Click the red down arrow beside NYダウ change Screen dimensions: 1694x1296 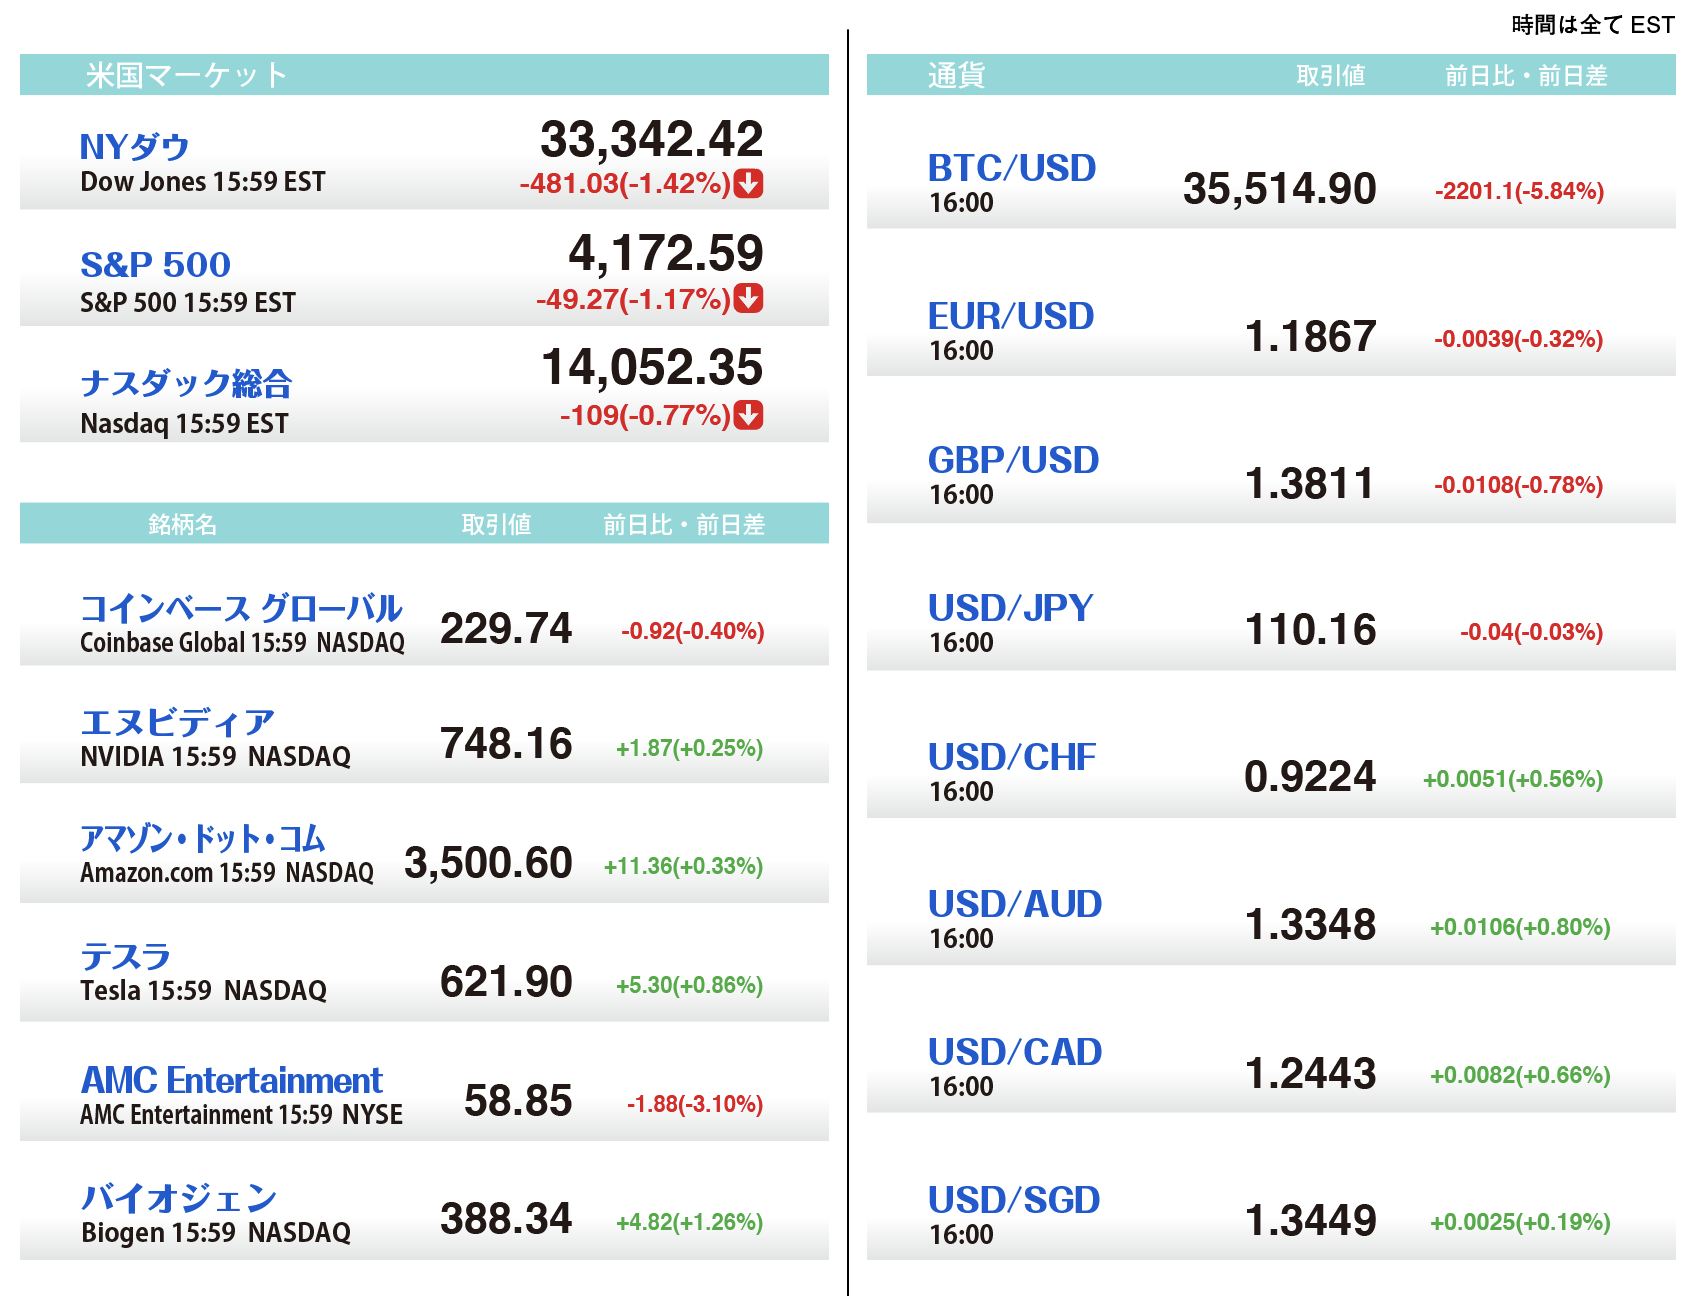[x=748, y=184]
